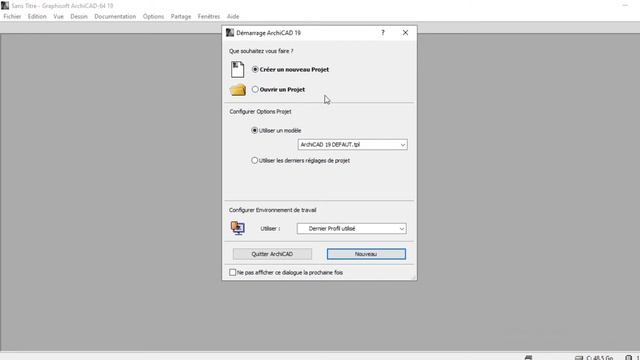Click the Configurer Options Projet label

click(x=260, y=112)
